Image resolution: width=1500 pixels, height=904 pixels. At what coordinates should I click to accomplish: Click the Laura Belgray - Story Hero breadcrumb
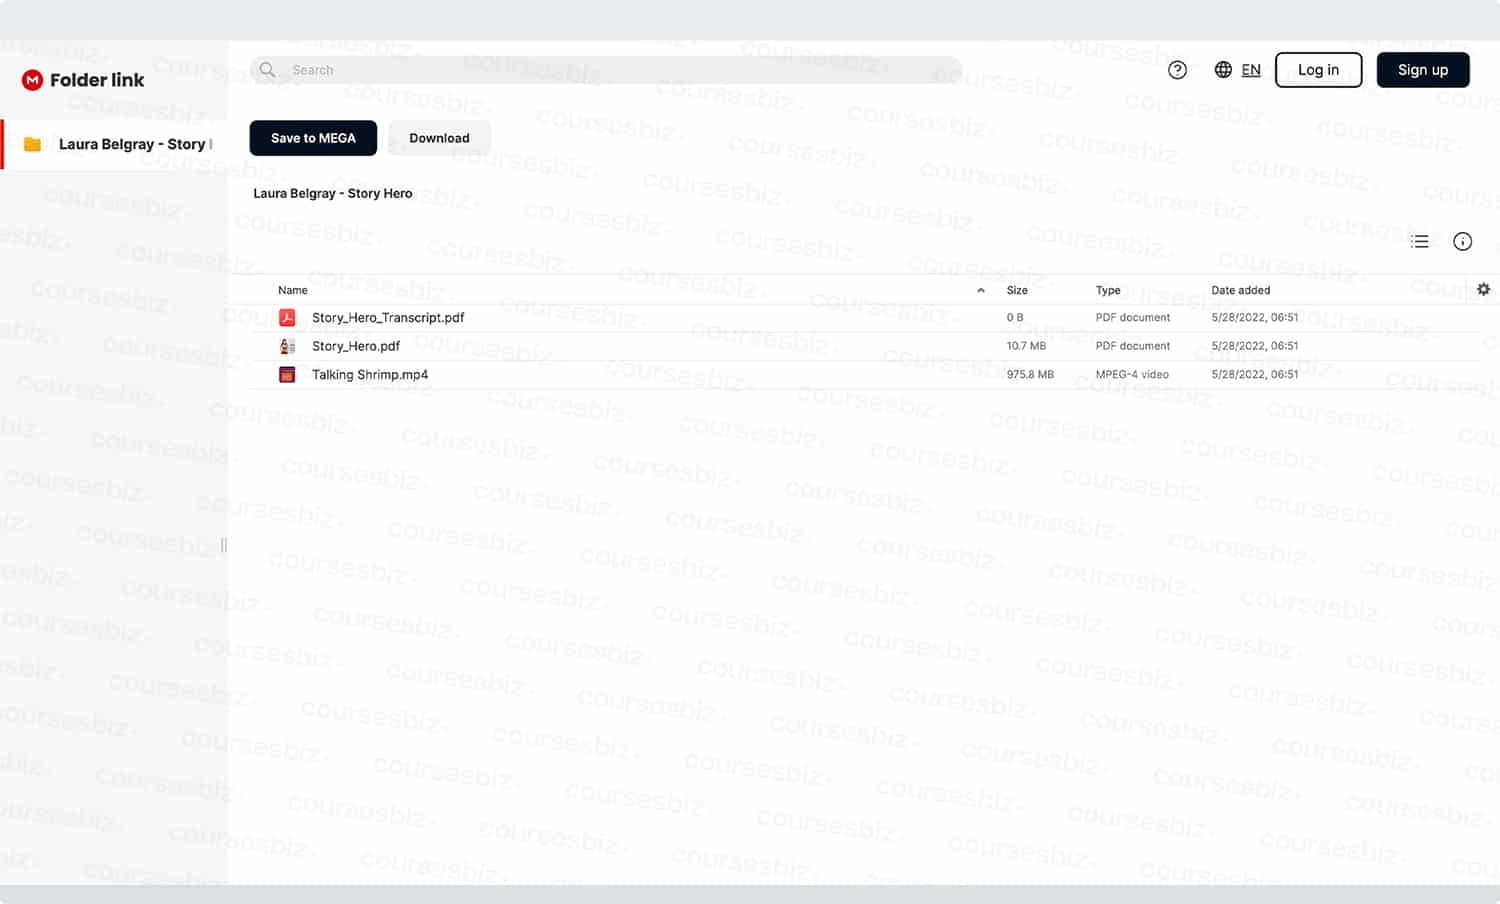(333, 193)
